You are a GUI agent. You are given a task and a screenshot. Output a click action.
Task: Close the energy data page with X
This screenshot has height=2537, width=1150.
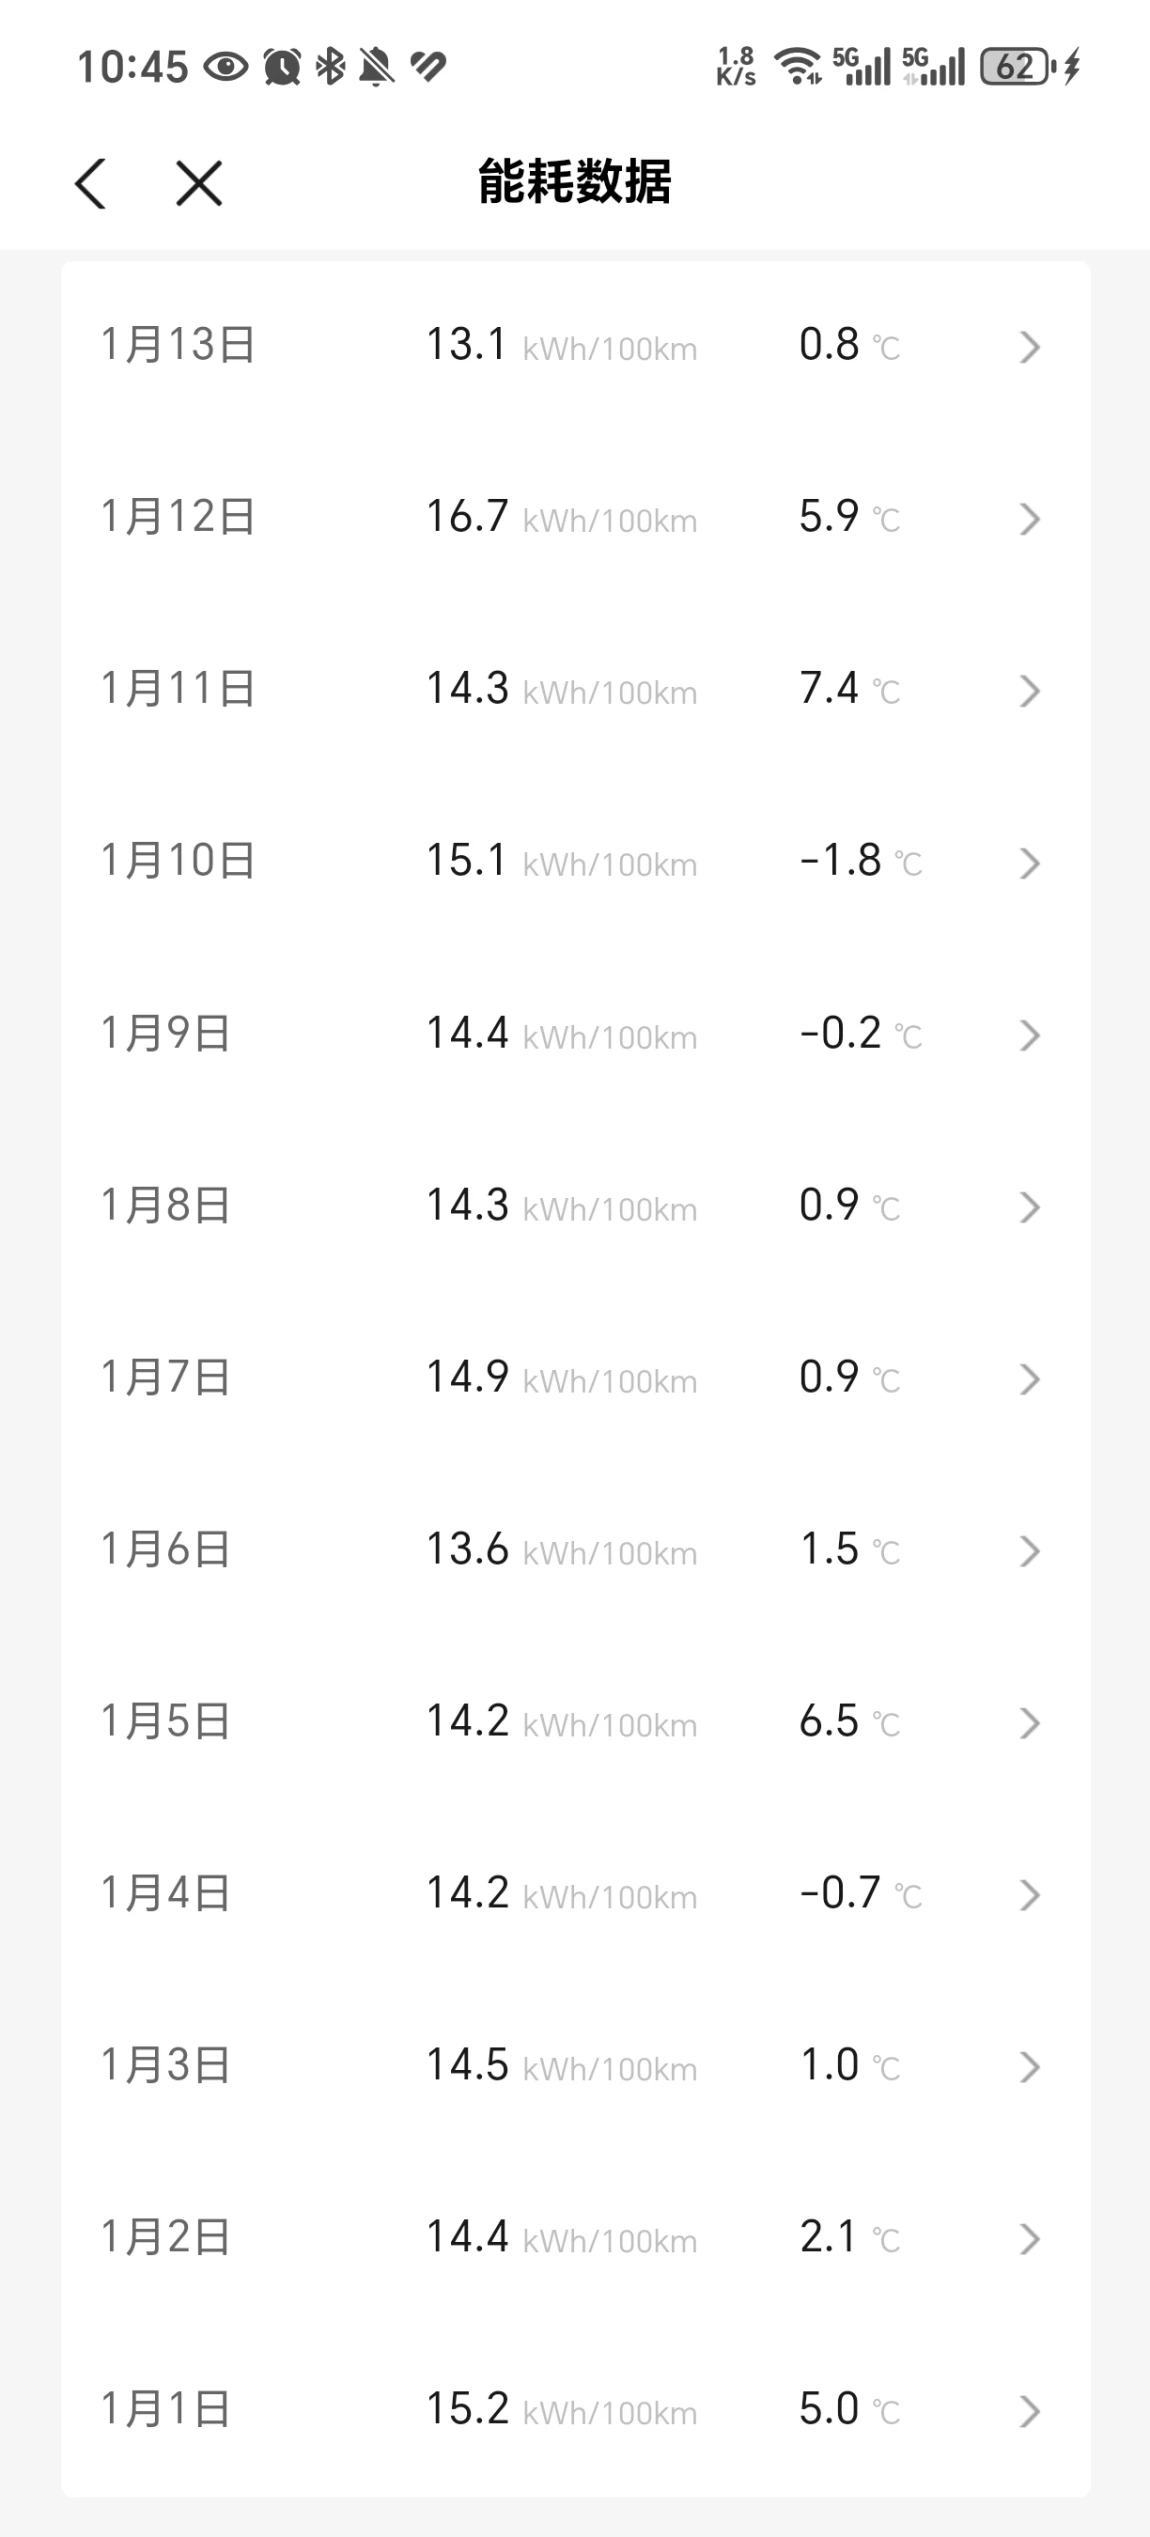tap(199, 184)
